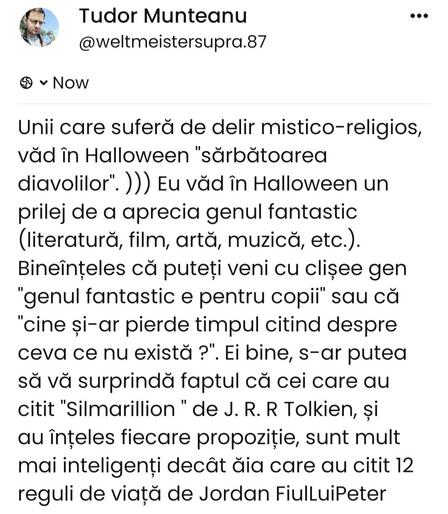Click the first line starting "Unii care suferă"

(x=220, y=128)
